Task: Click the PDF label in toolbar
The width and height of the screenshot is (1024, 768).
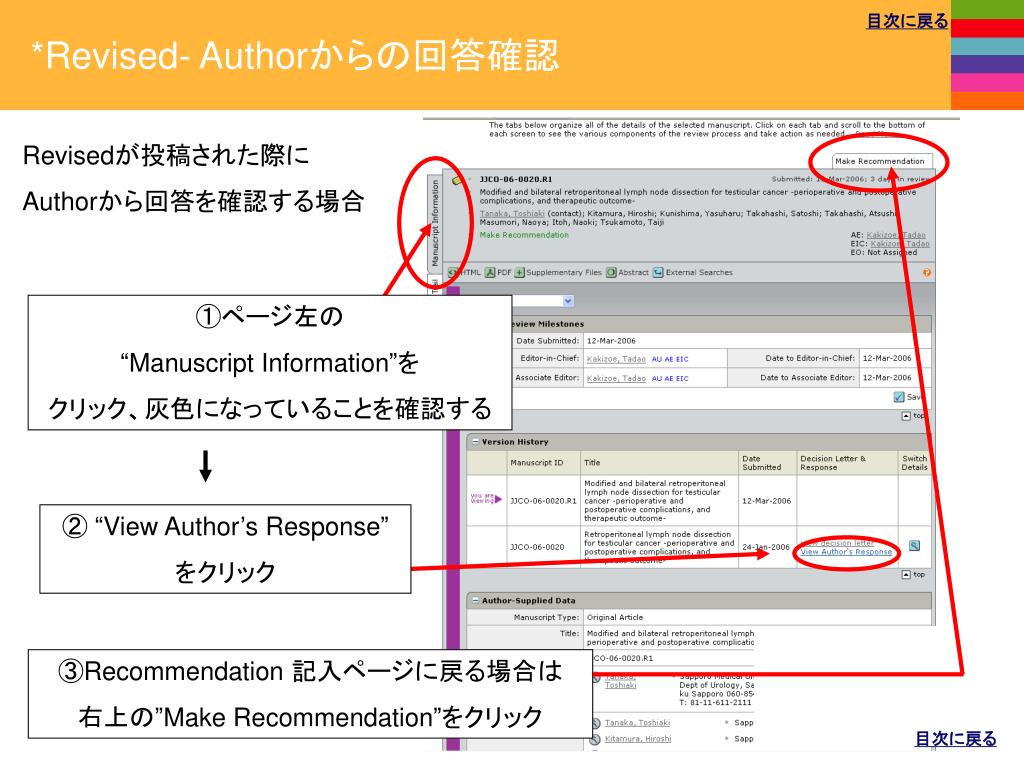Action: click(504, 272)
